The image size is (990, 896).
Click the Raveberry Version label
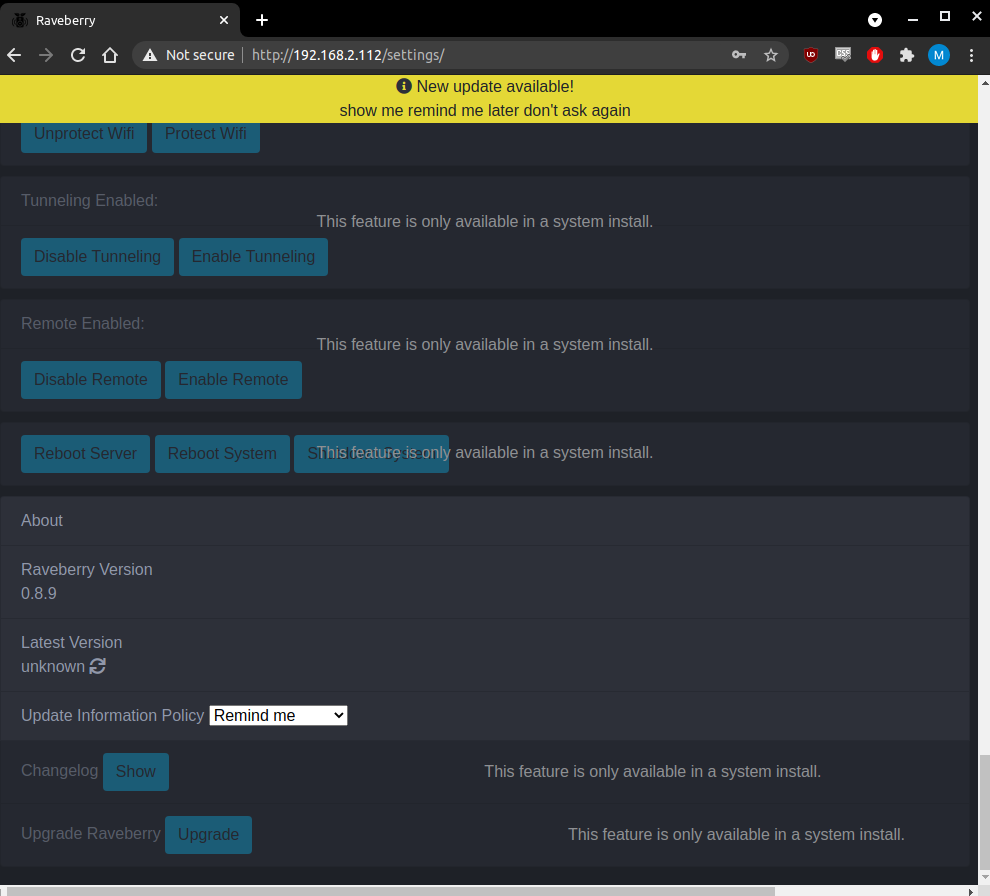tap(86, 570)
